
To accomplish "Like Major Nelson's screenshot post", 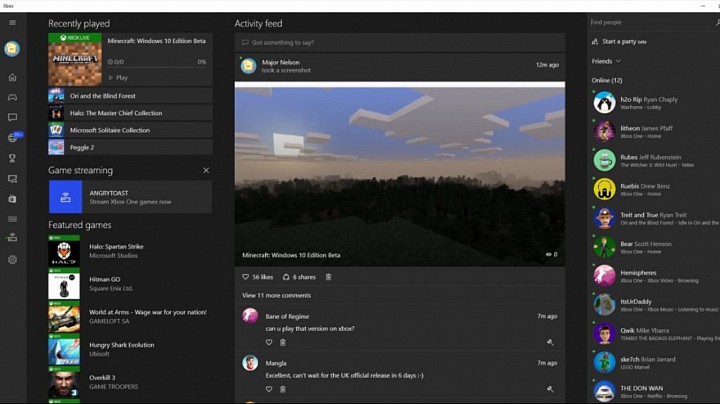I will [246, 277].
